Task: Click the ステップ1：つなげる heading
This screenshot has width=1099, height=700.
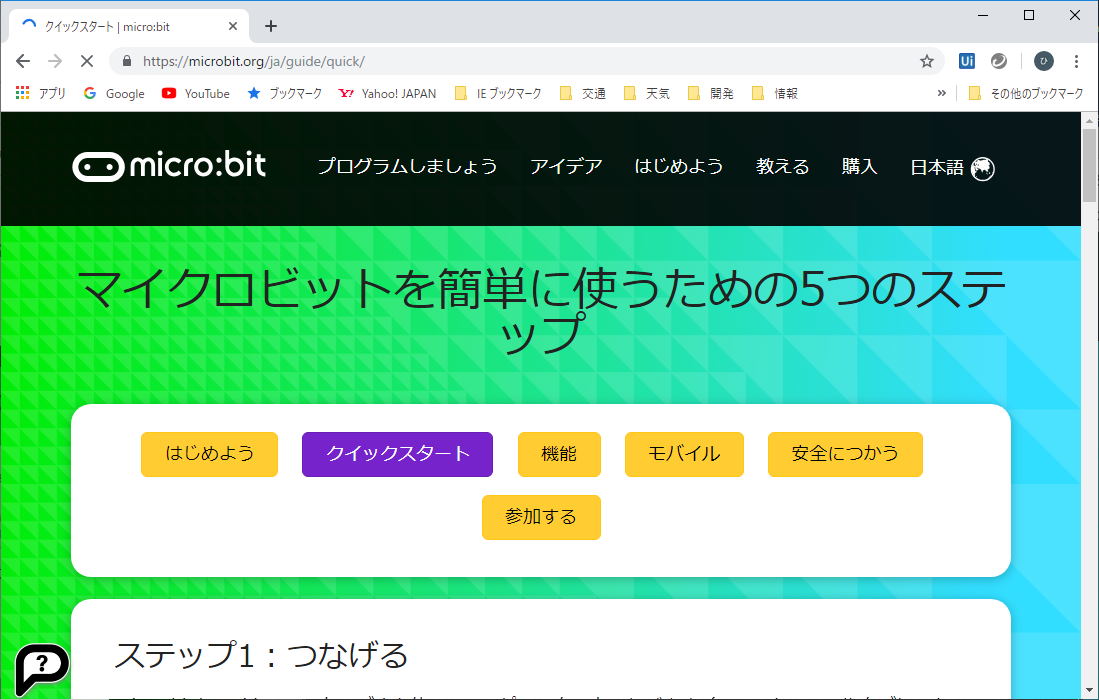Action: [261, 656]
